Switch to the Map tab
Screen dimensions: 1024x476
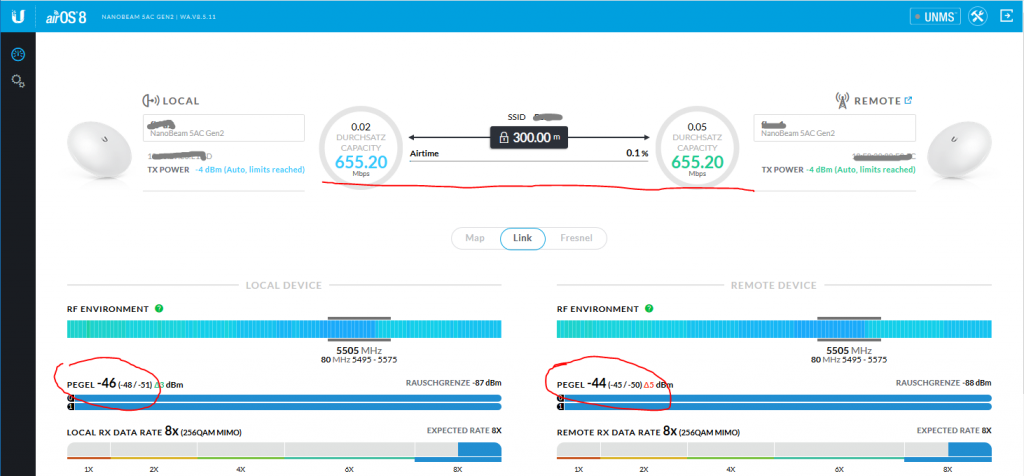(475, 238)
